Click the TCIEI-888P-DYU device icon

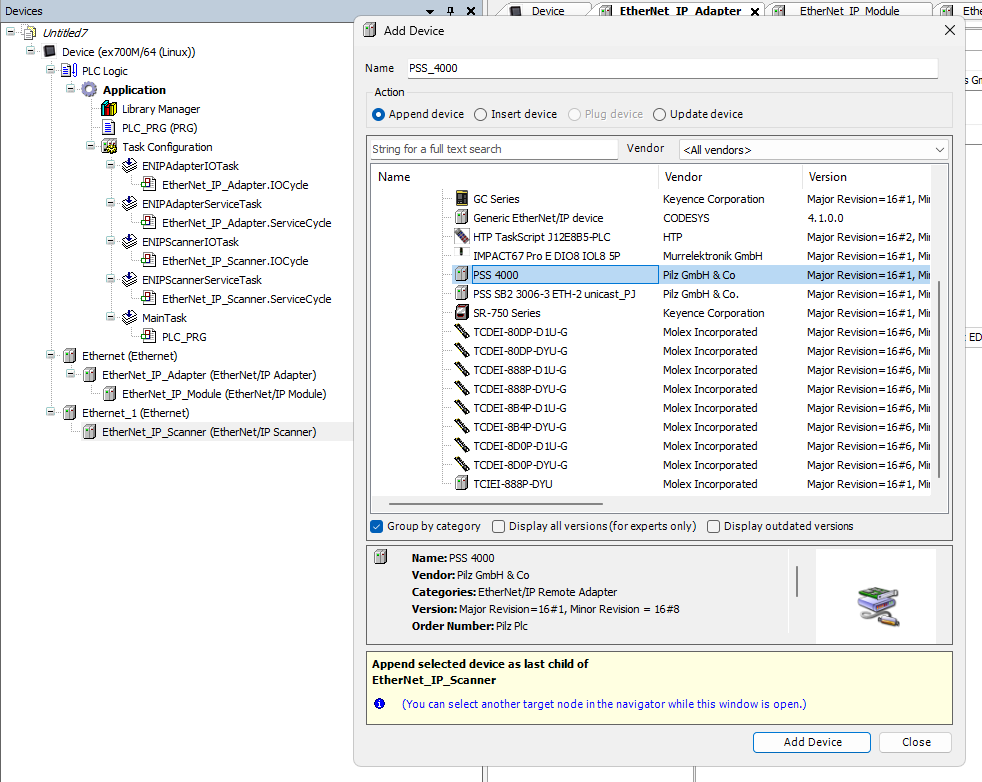(462, 483)
